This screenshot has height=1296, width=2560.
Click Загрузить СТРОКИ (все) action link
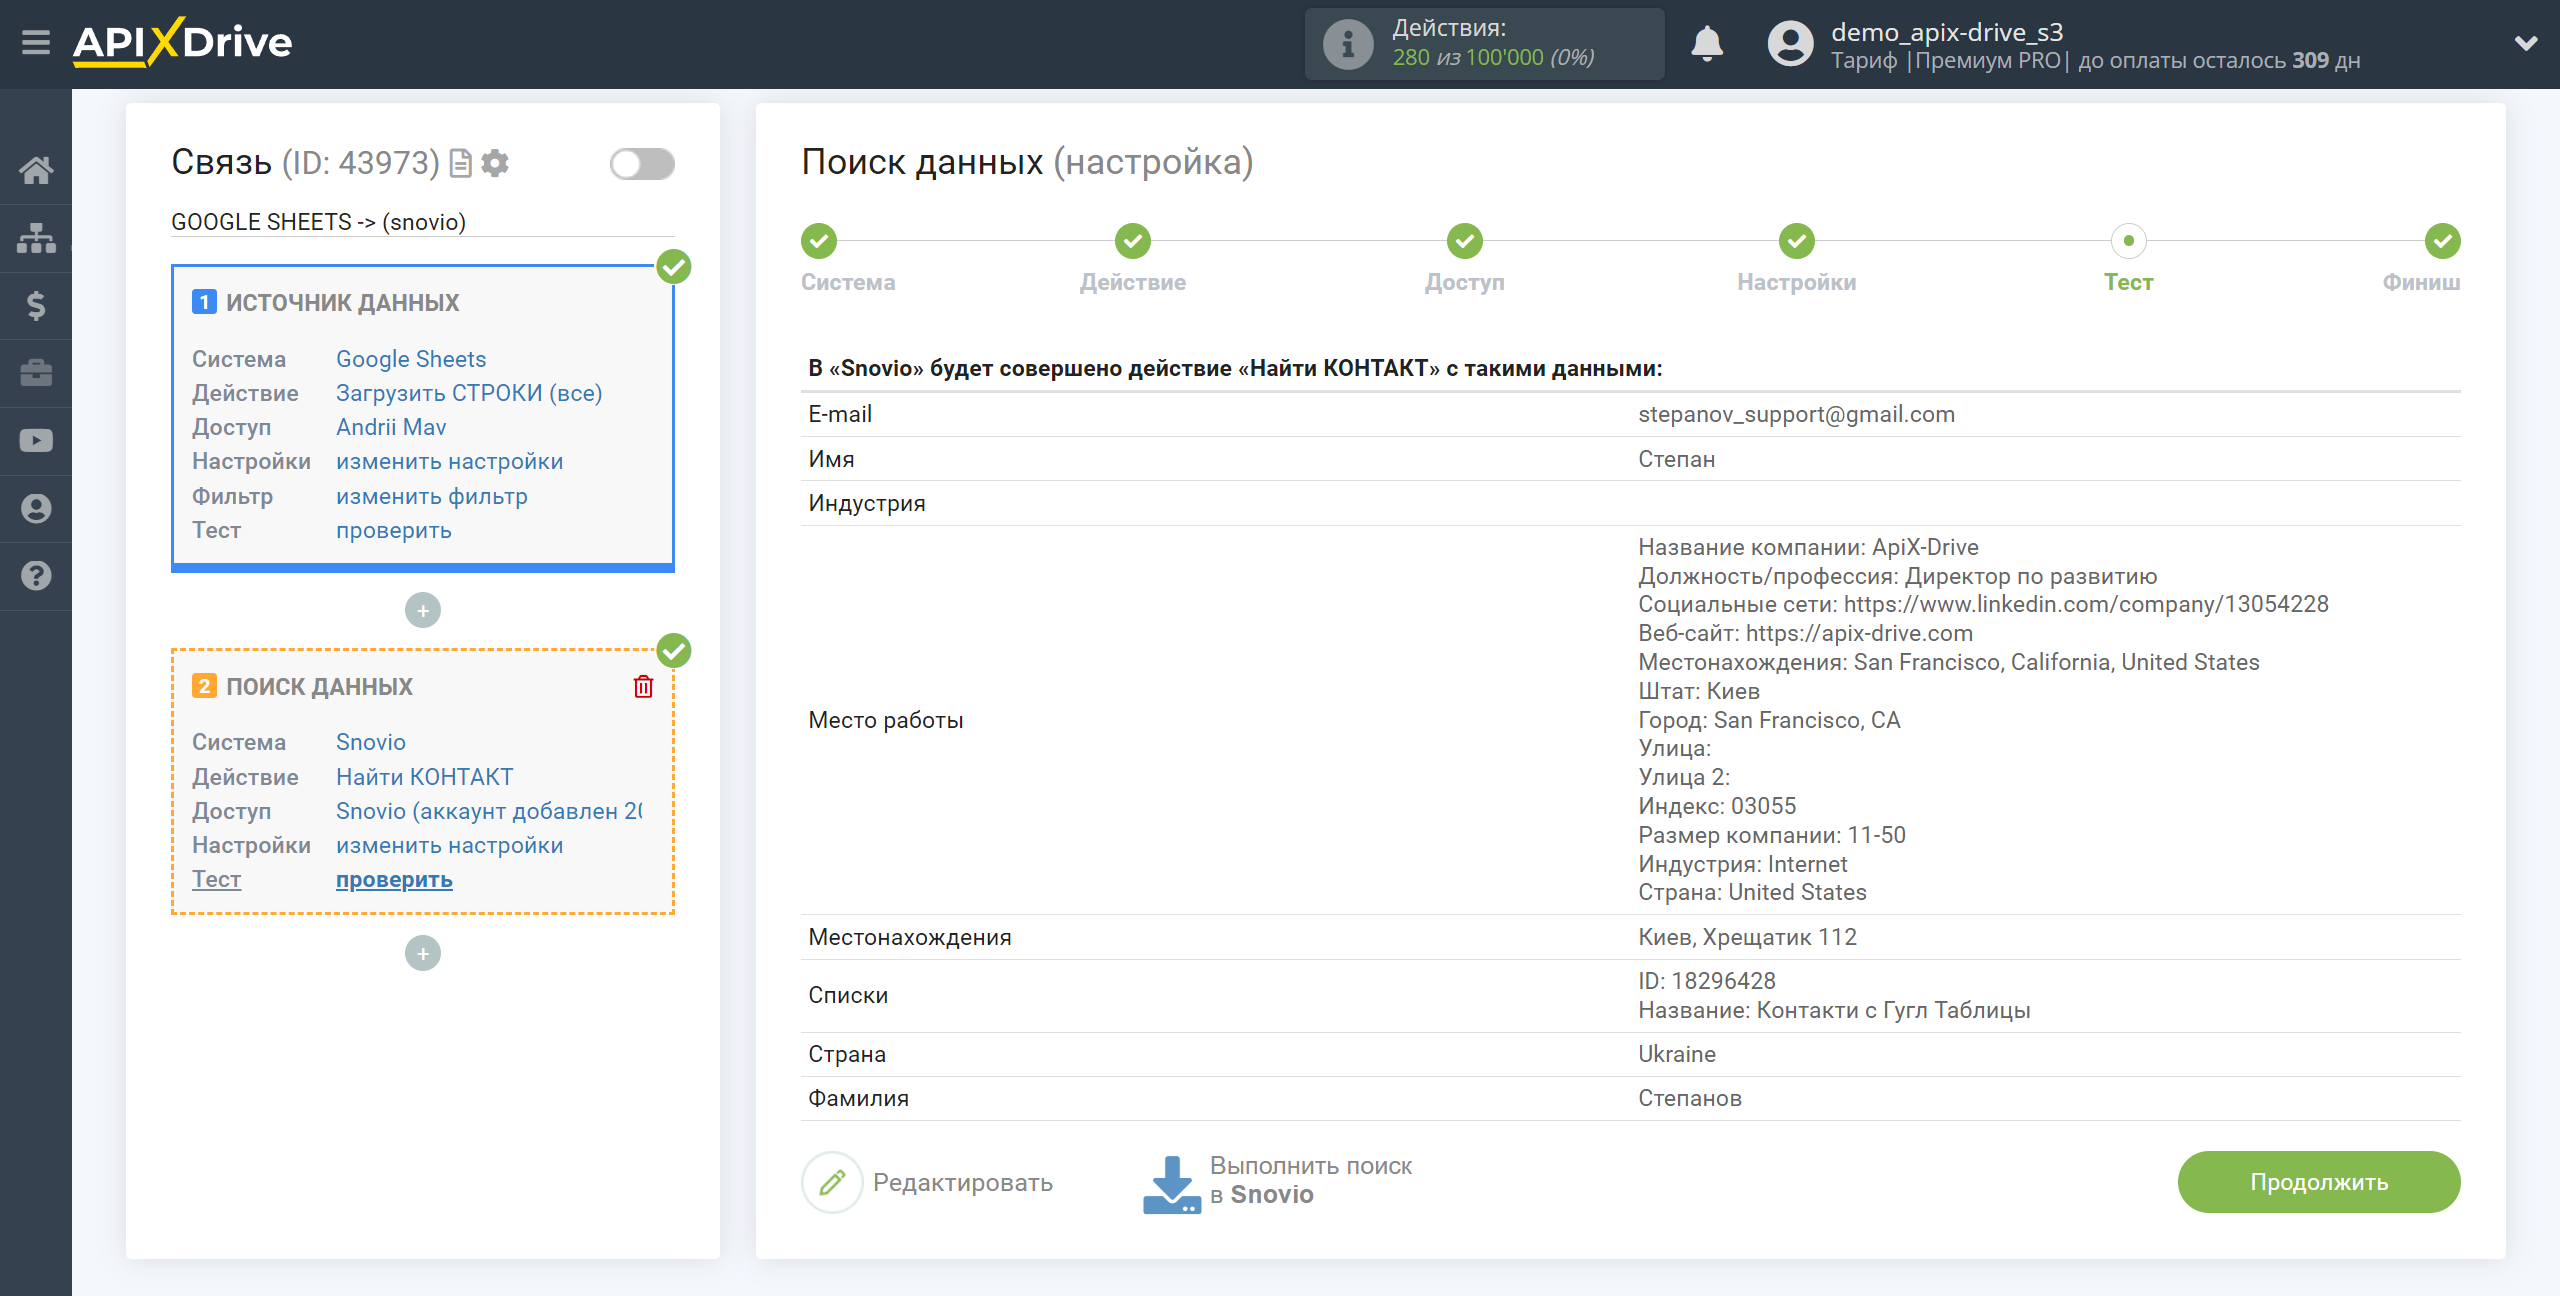click(x=469, y=393)
